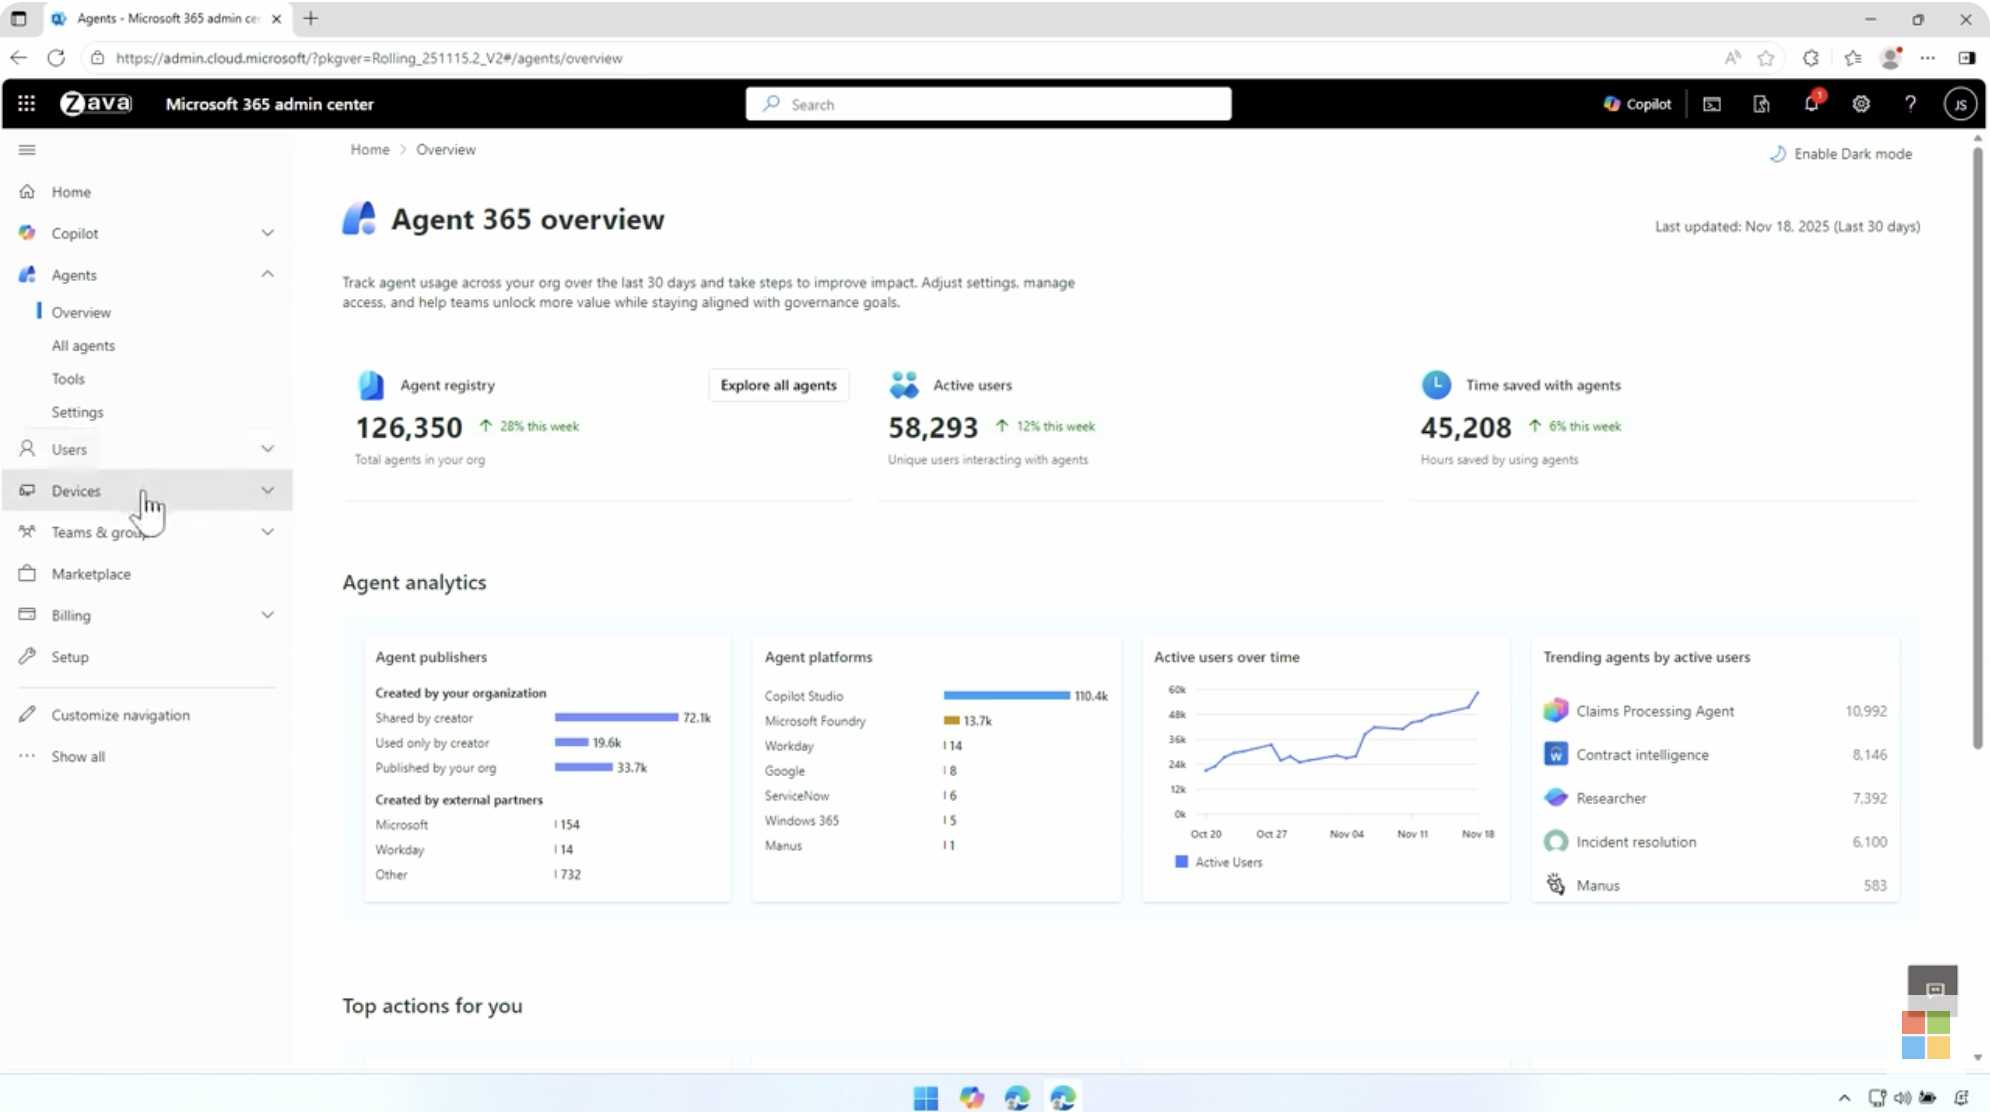
Task: Open admin center settings gear
Action: tap(1861, 103)
